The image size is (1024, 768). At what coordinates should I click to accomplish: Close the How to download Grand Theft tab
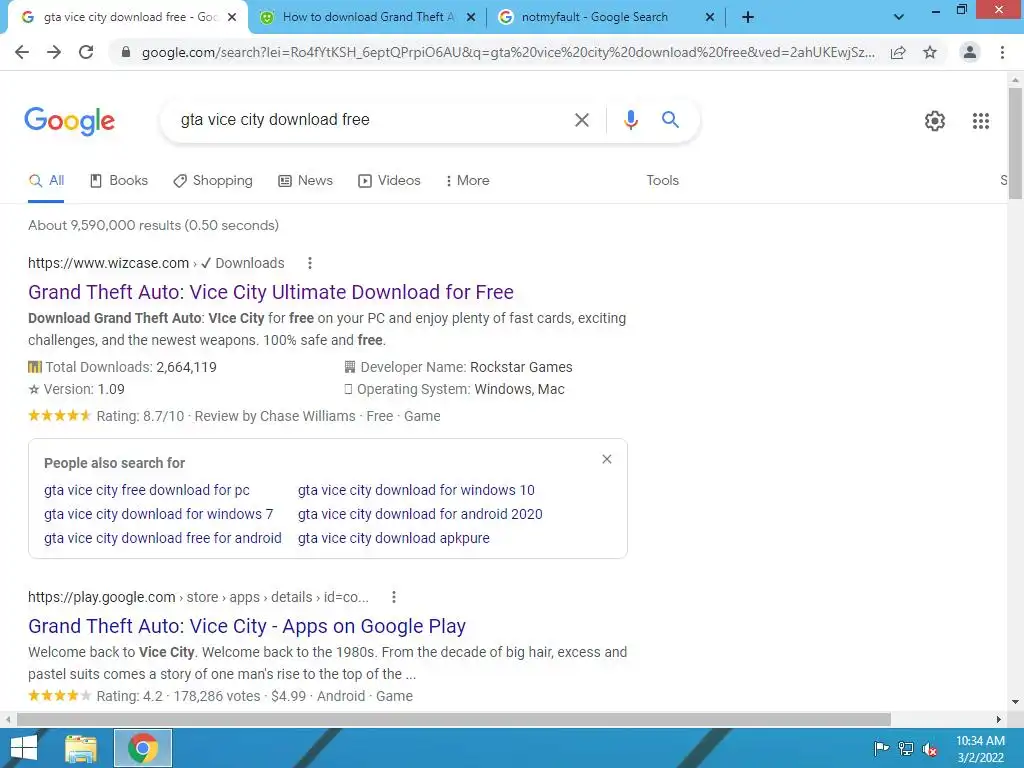(470, 18)
